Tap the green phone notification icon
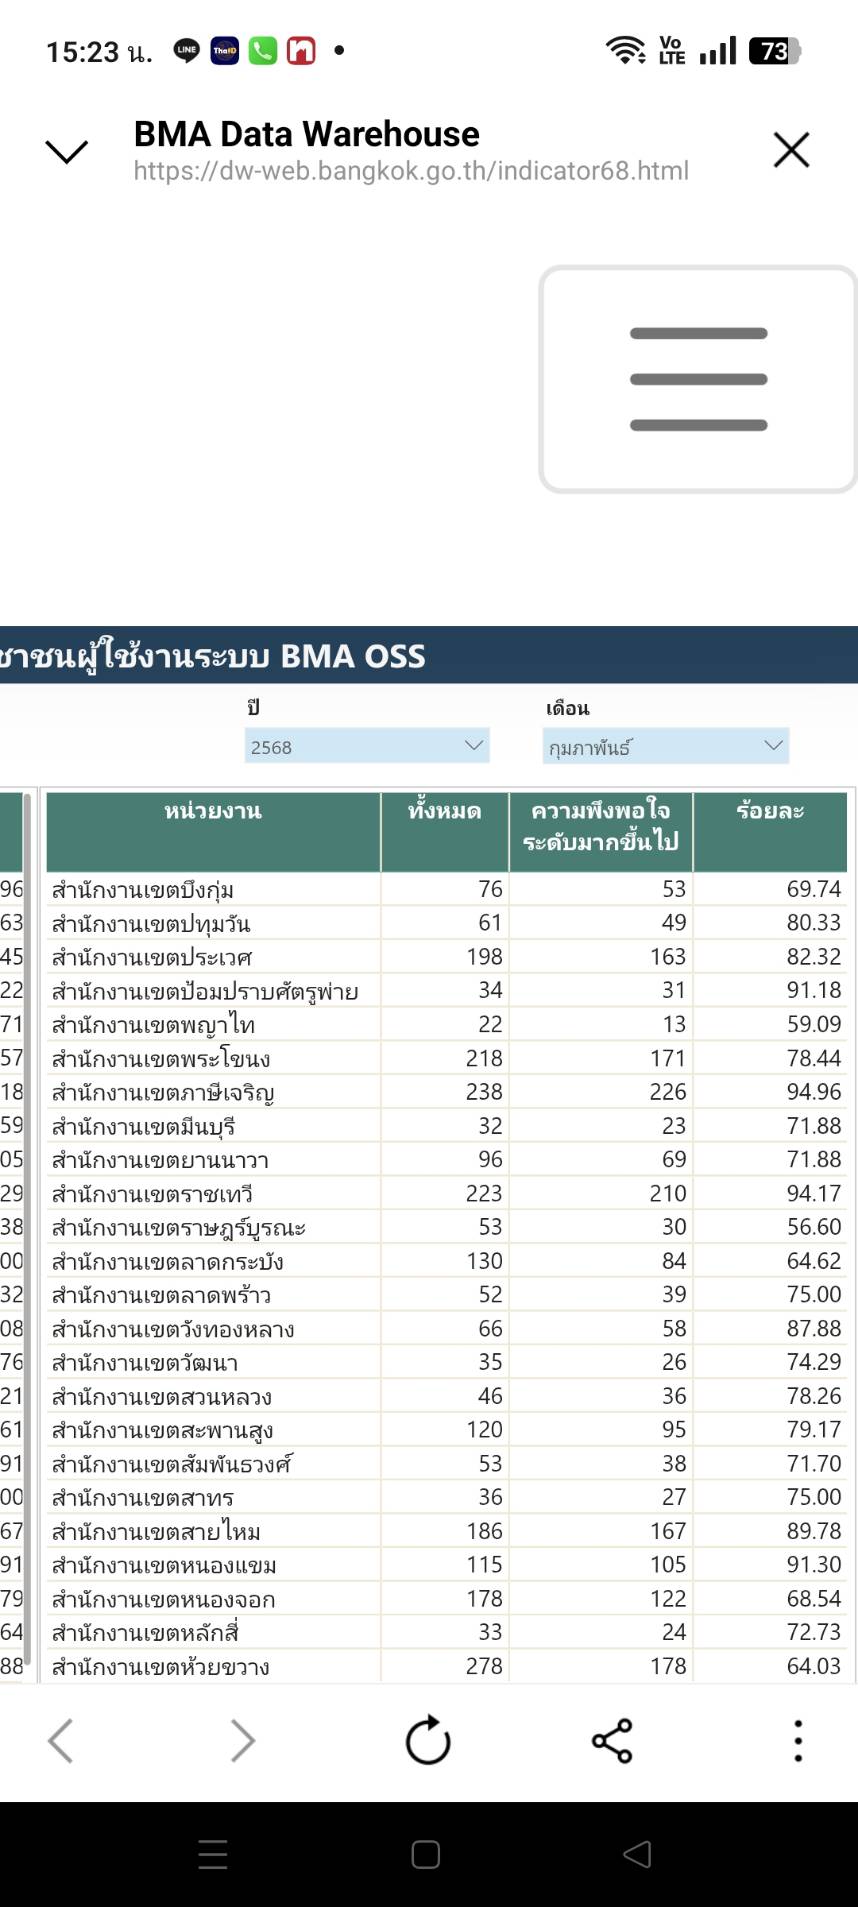Screen dimensions: 858x1907 pos(263,50)
